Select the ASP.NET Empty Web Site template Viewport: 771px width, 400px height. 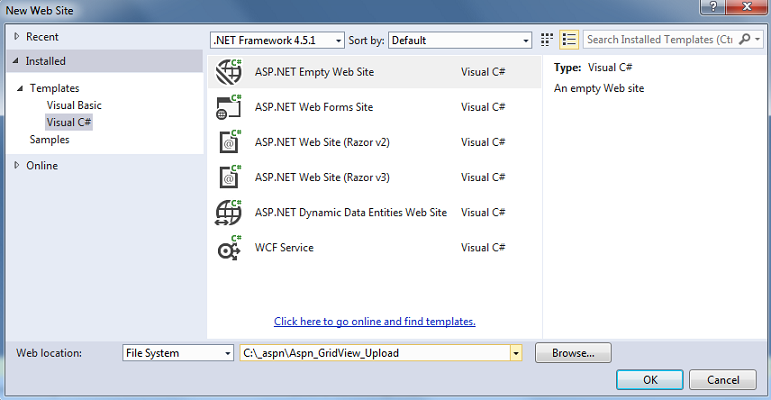coord(374,72)
